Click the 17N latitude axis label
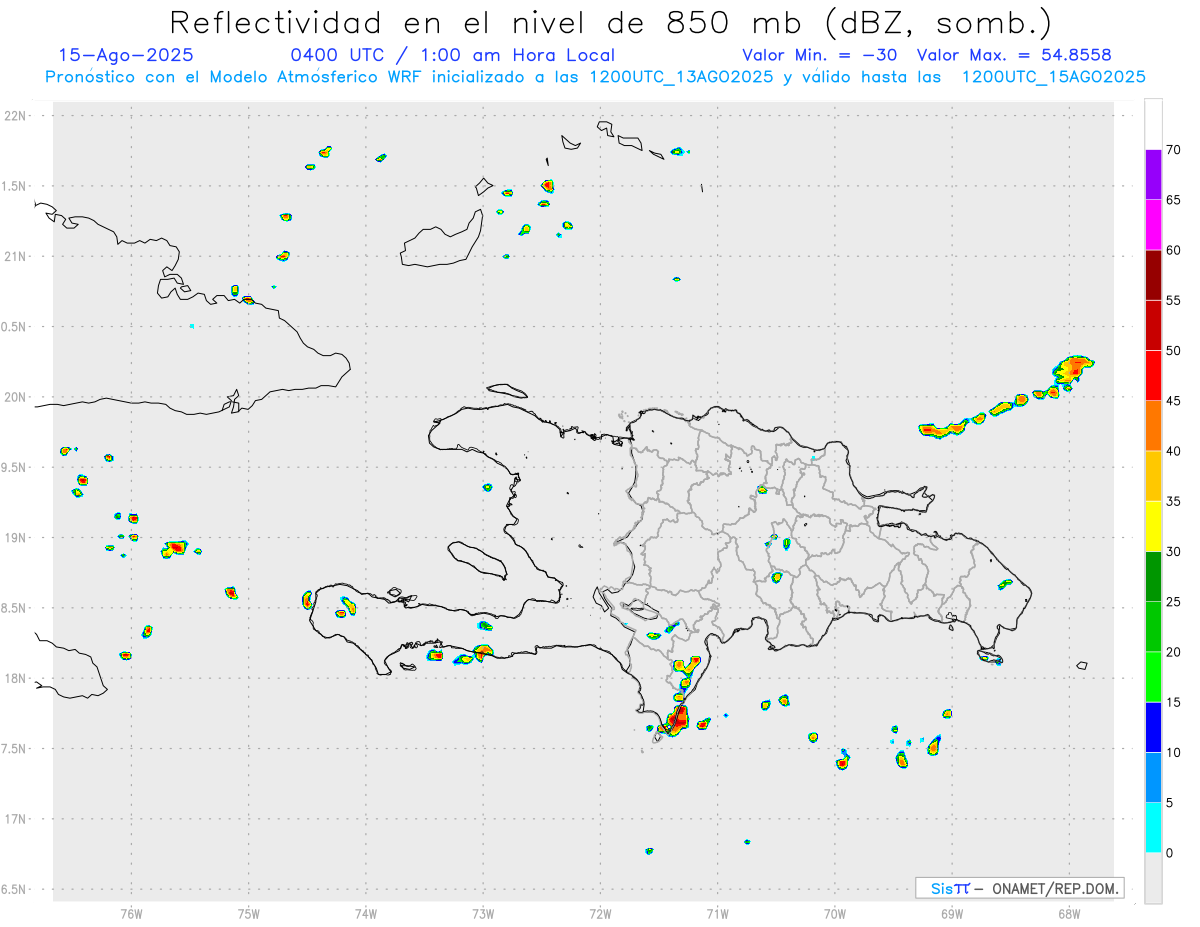Screen dimensions: 1200x927 [16, 819]
